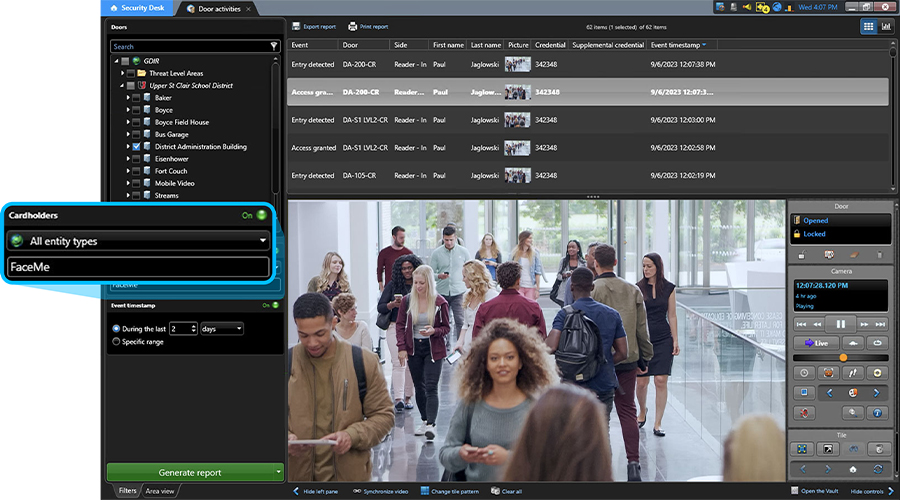Pause the camera video playback

coord(840,324)
